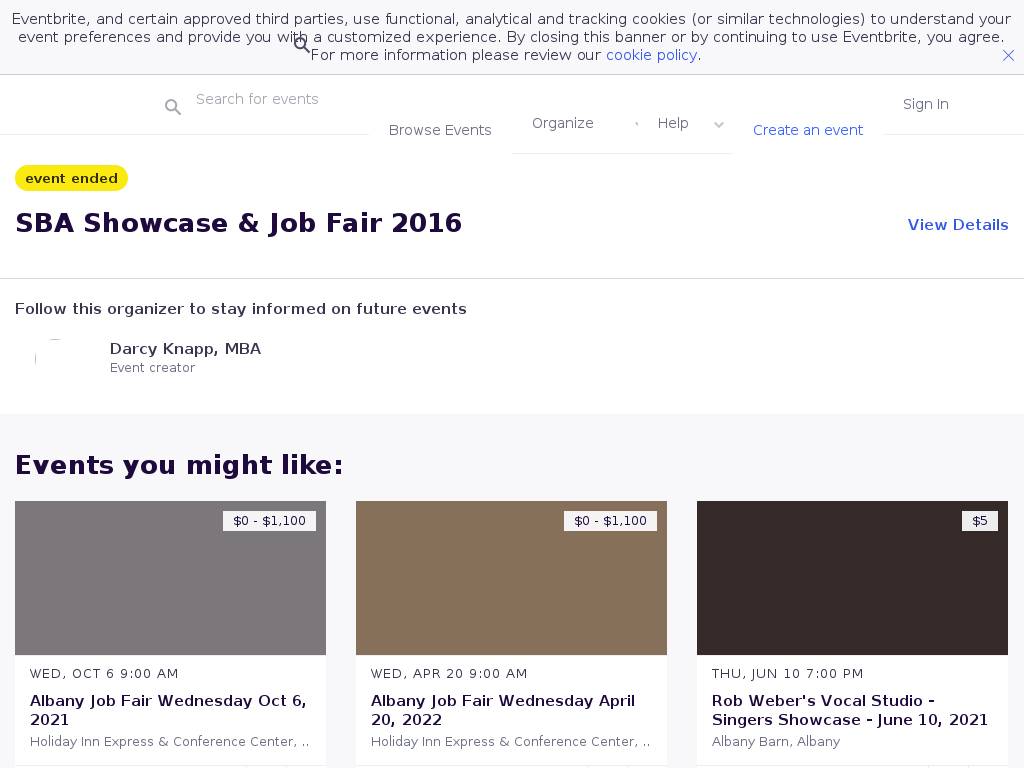Click the Albany Job Fair Wednesday Oct 6, 2021 title
Image resolution: width=1024 pixels, height=768 pixels.
tap(168, 710)
